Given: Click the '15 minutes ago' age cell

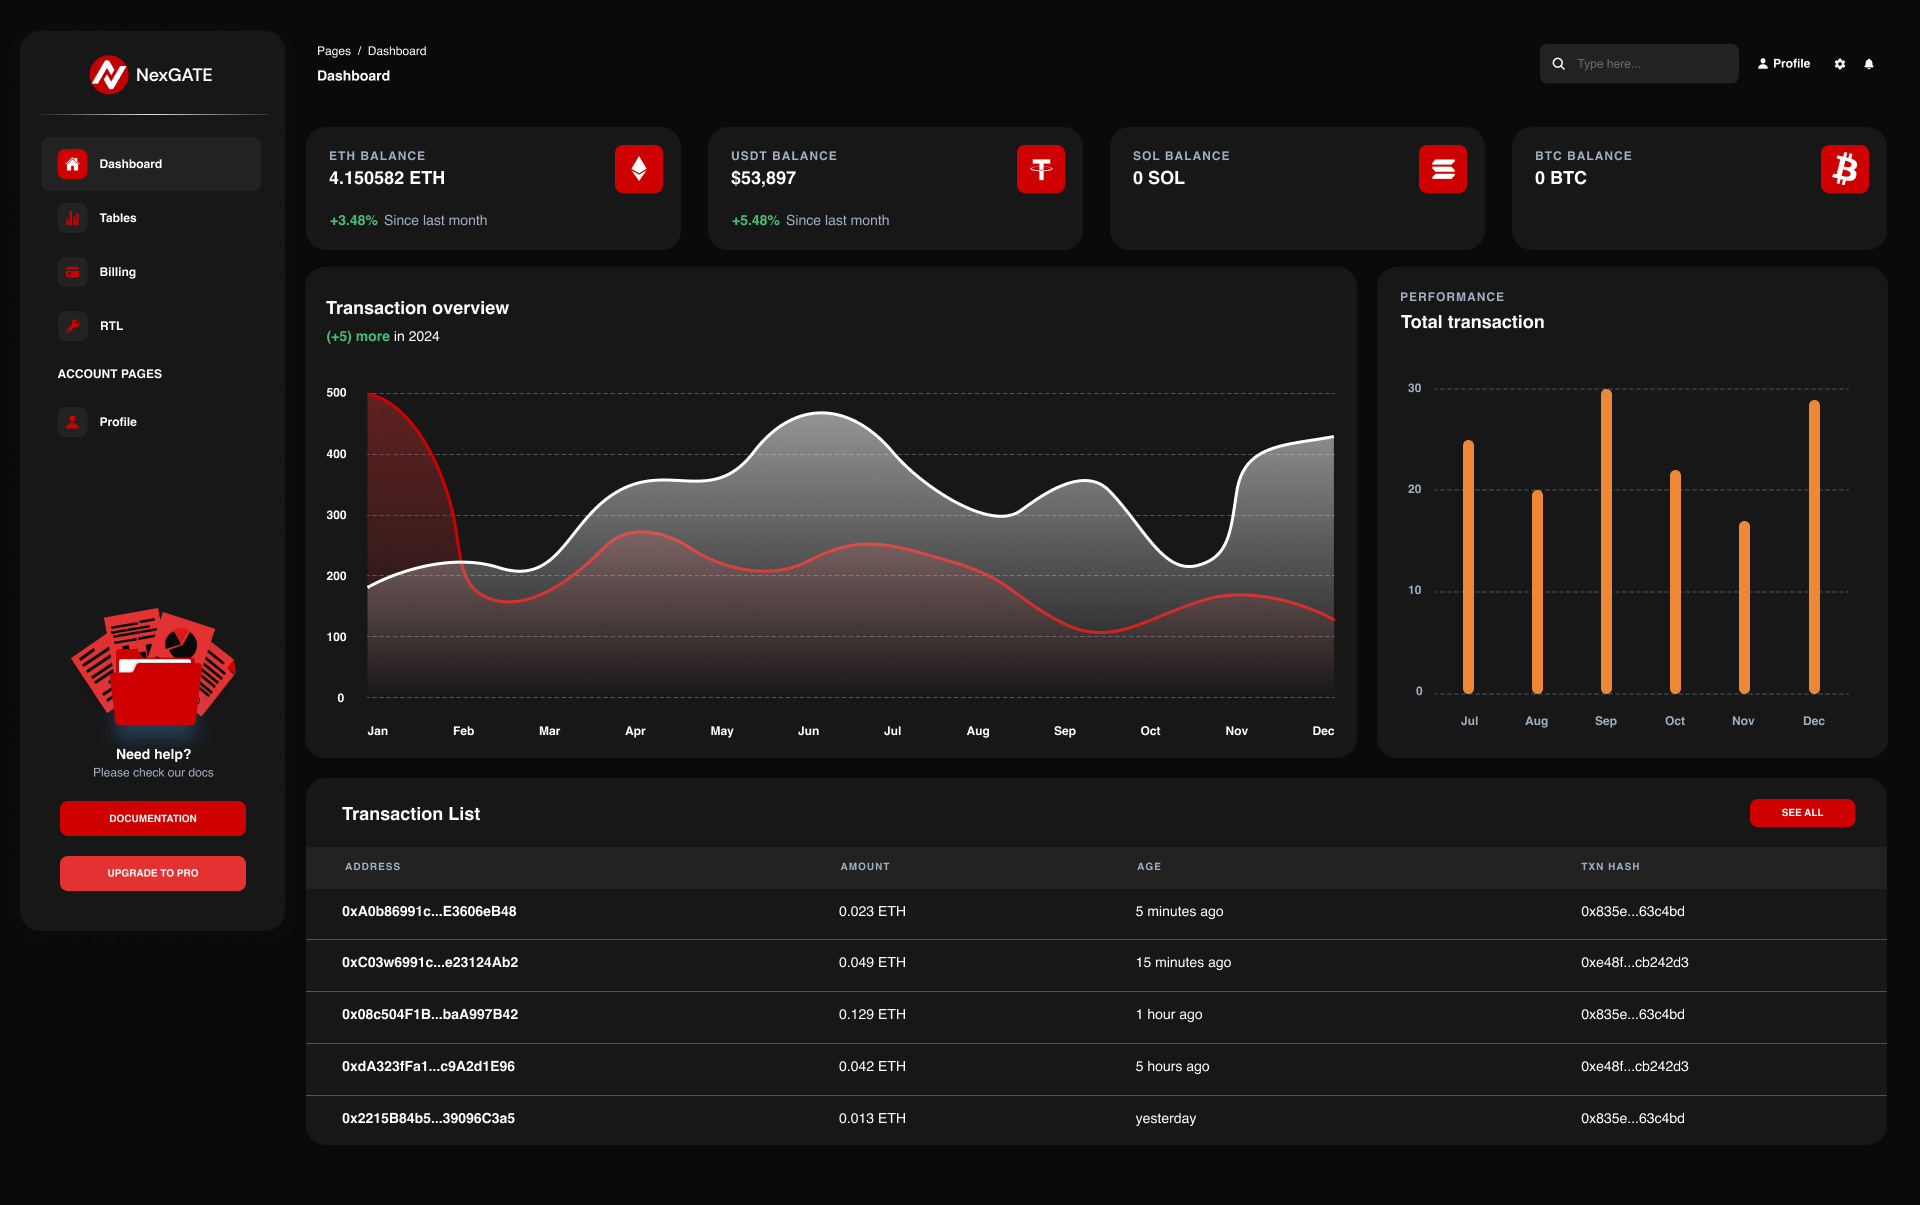Looking at the screenshot, I should point(1183,962).
